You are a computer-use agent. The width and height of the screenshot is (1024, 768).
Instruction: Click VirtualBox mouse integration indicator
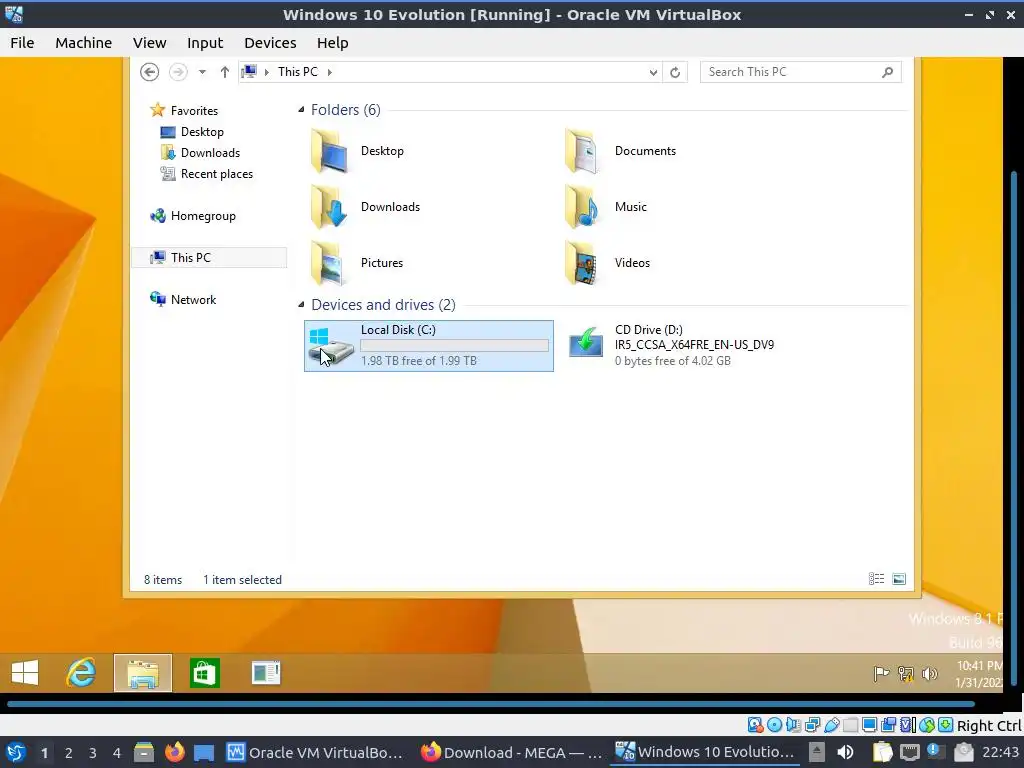(927, 725)
